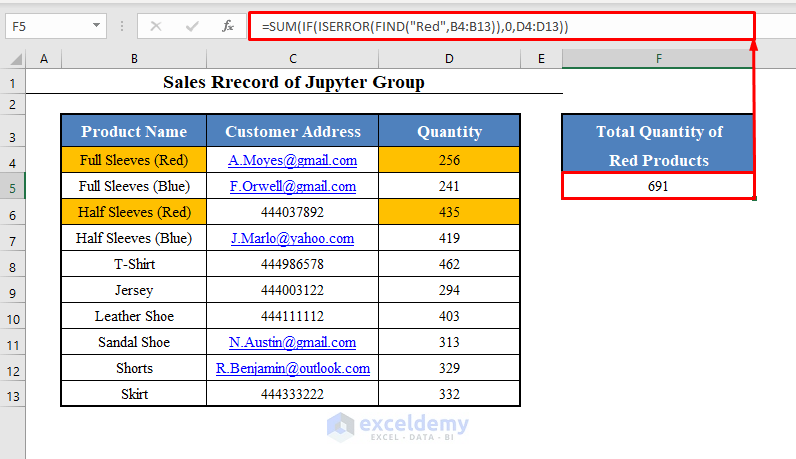Select row 5 header
The height and width of the screenshot is (459, 796).
coord(13,188)
